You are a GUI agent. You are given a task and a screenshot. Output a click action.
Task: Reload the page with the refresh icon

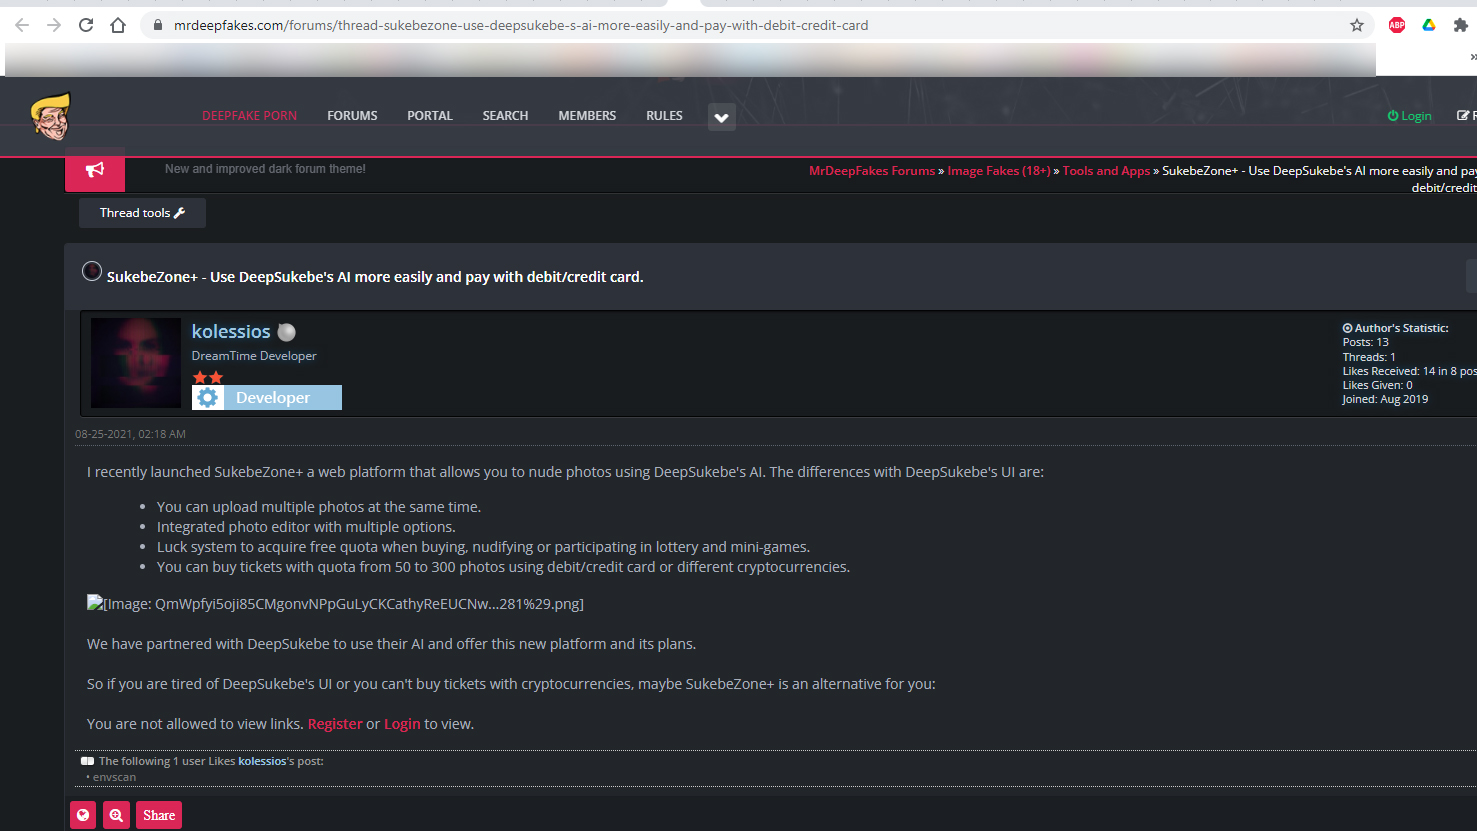pyautogui.click(x=86, y=25)
